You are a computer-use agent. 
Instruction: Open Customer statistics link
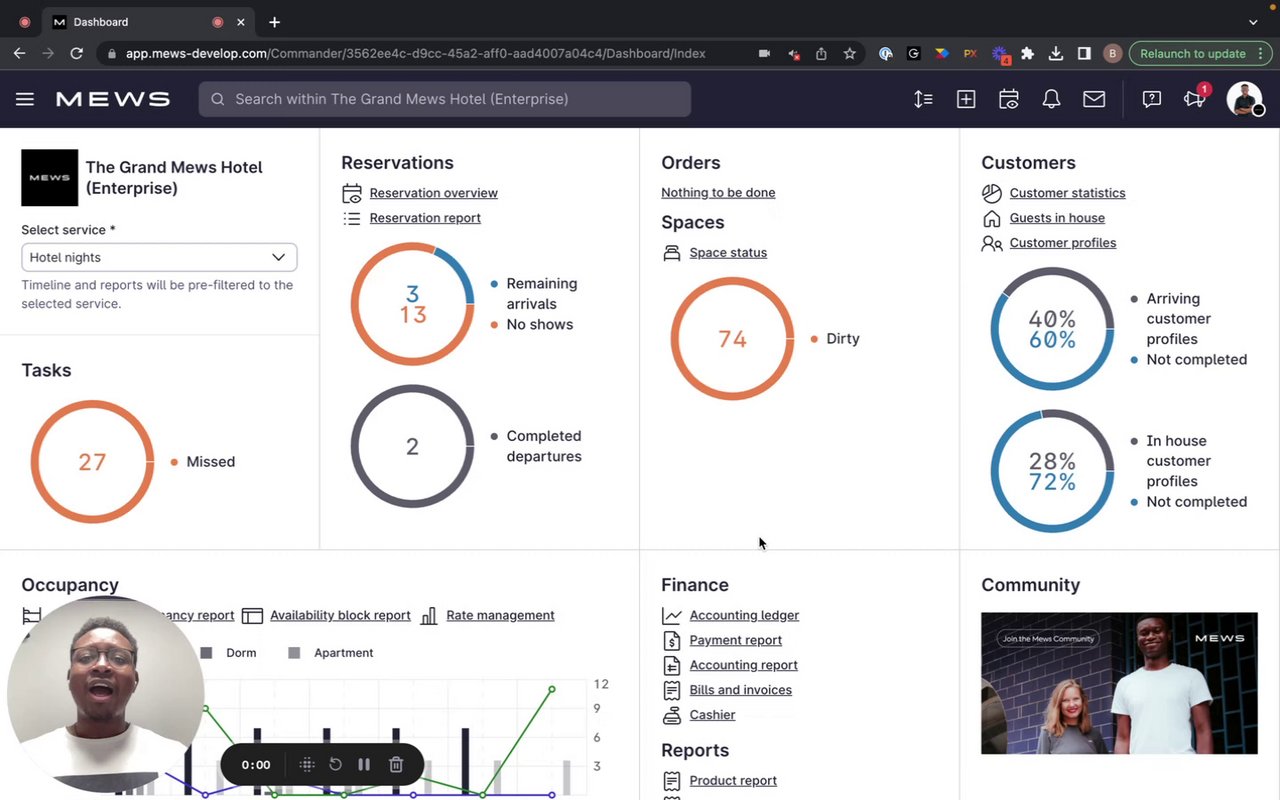[x=1067, y=193]
